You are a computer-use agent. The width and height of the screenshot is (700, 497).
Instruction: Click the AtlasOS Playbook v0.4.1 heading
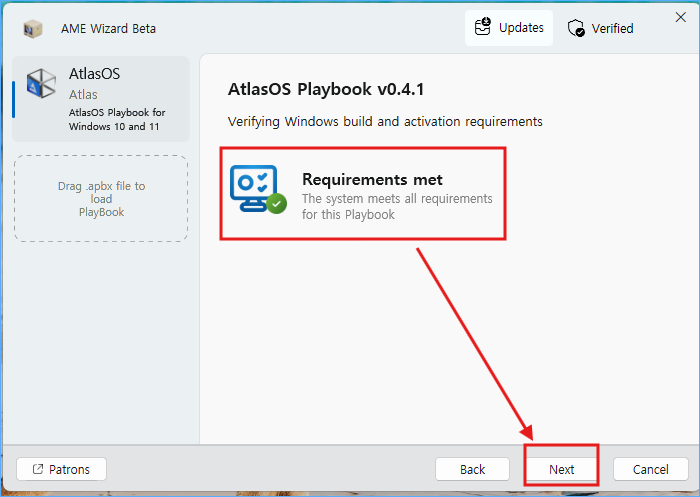coord(326,89)
